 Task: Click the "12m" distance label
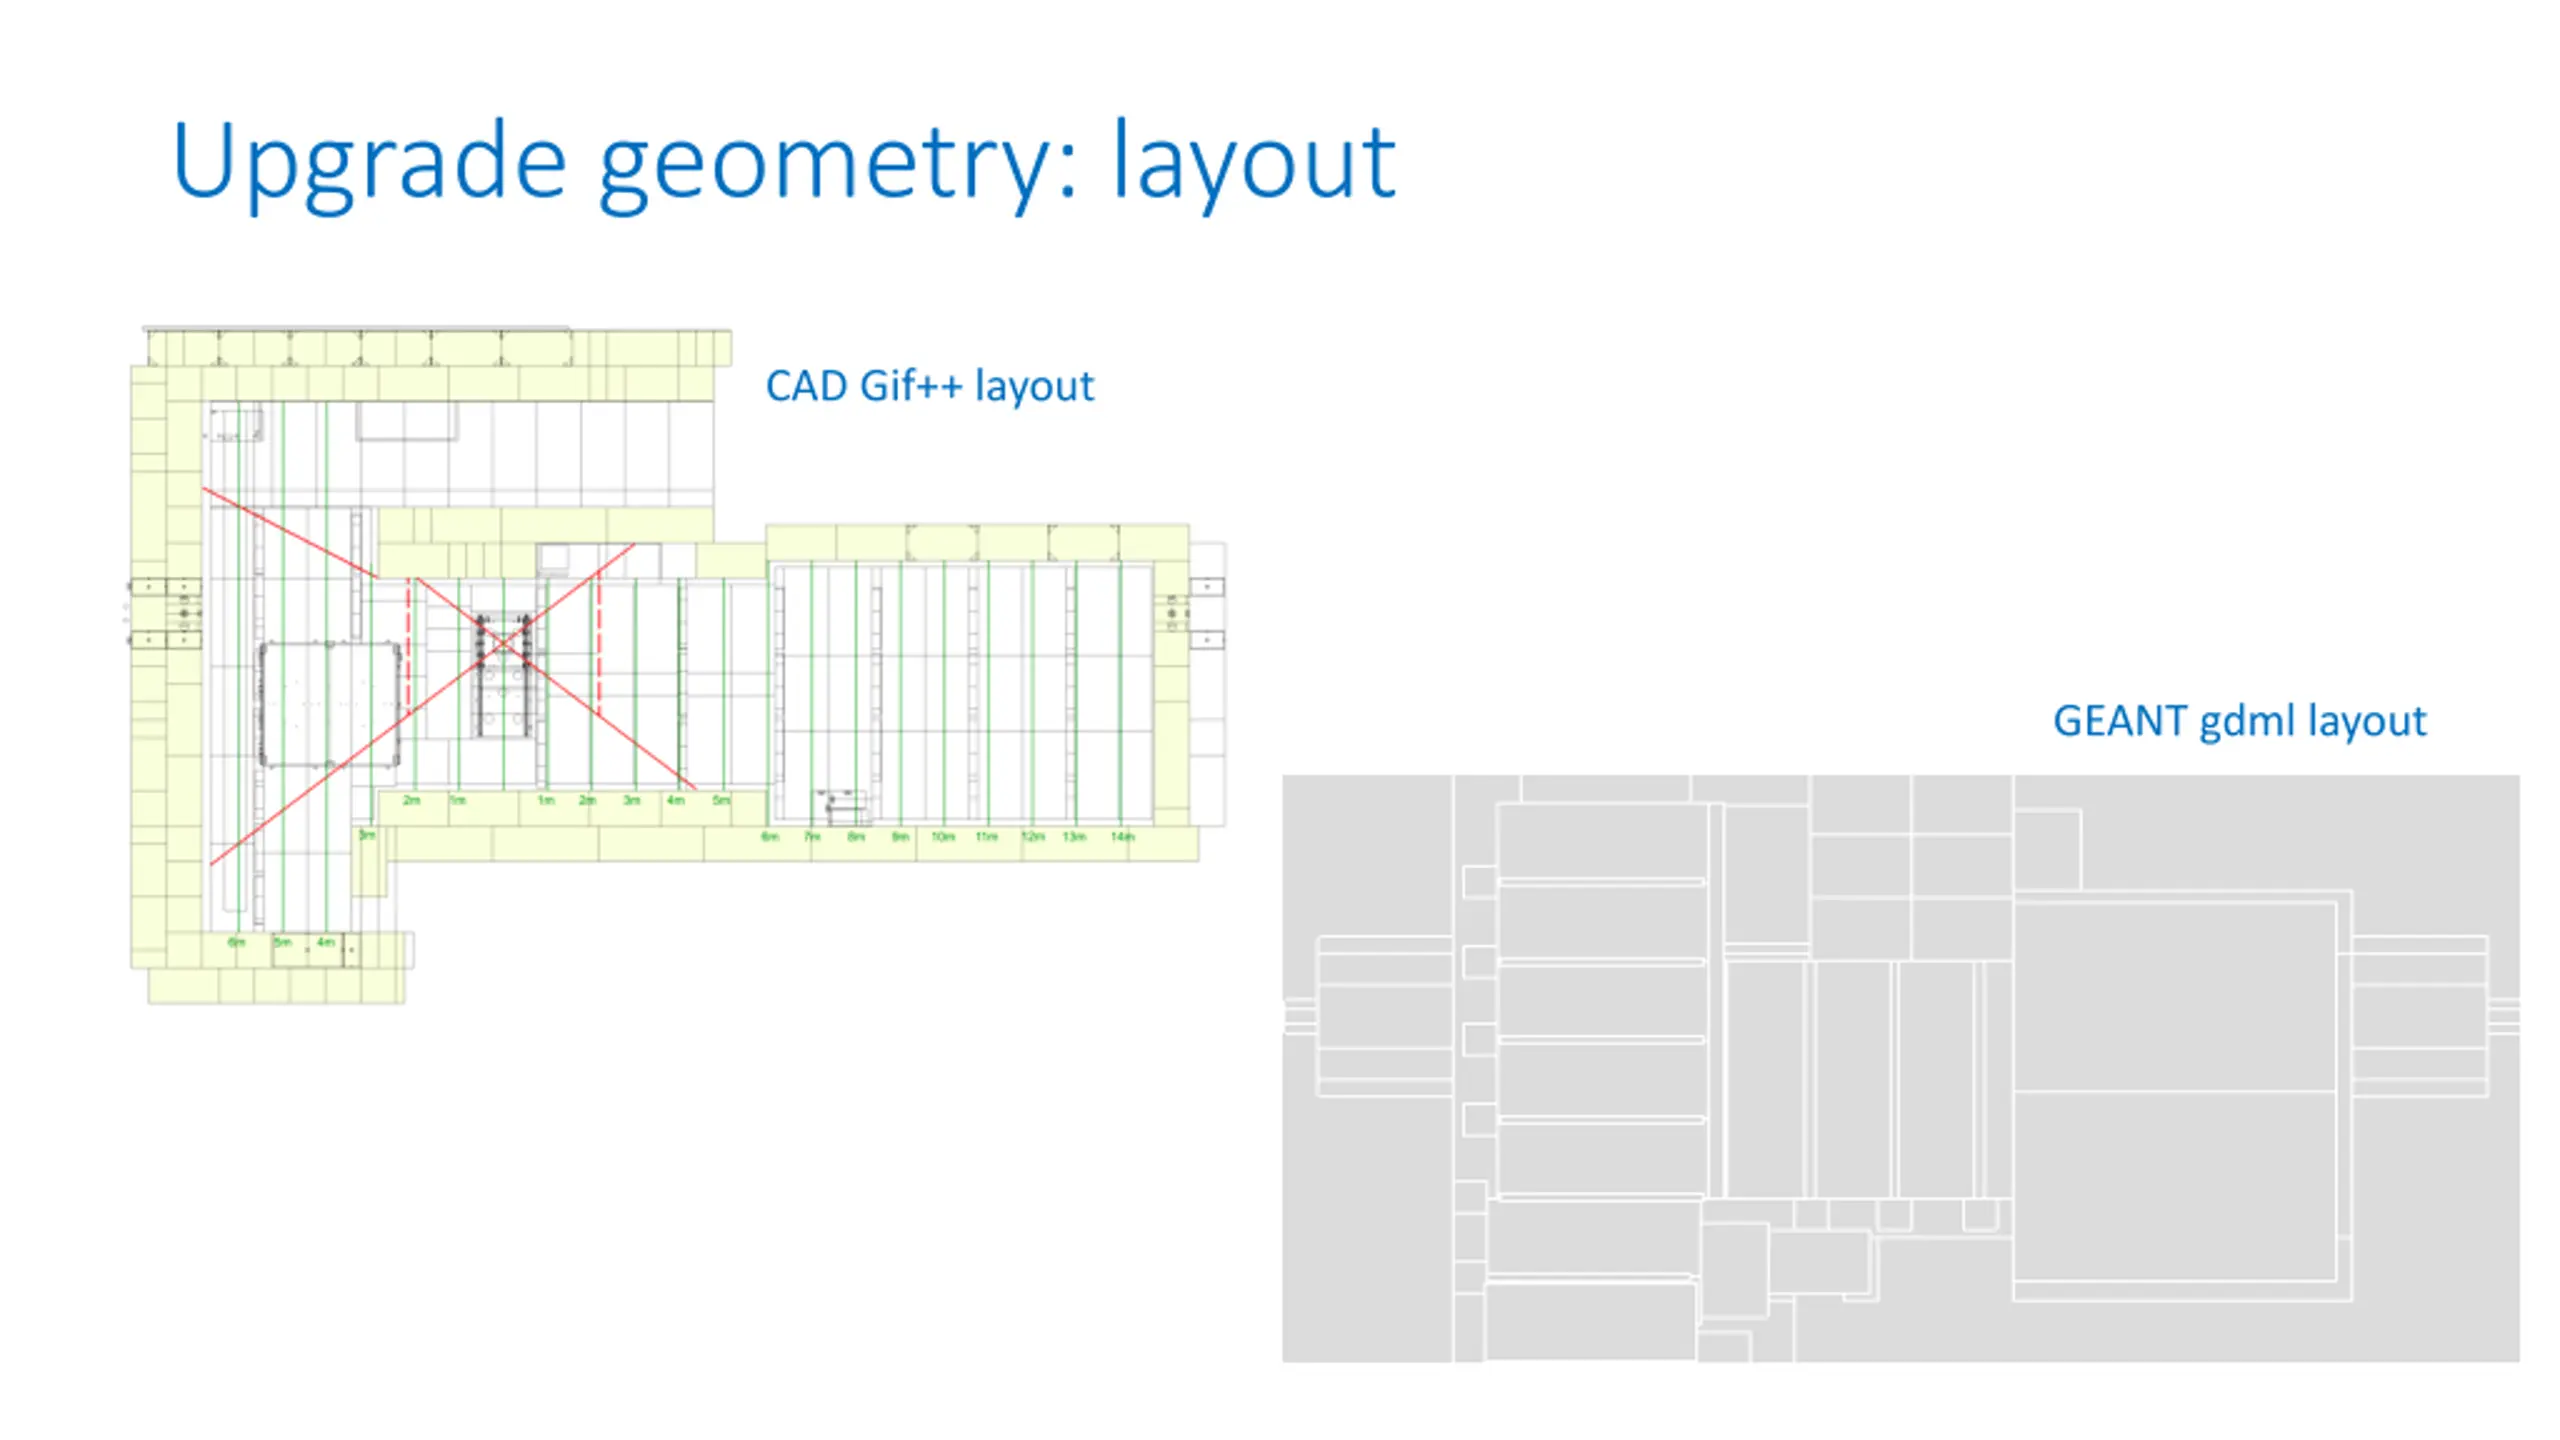coord(1033,836)
